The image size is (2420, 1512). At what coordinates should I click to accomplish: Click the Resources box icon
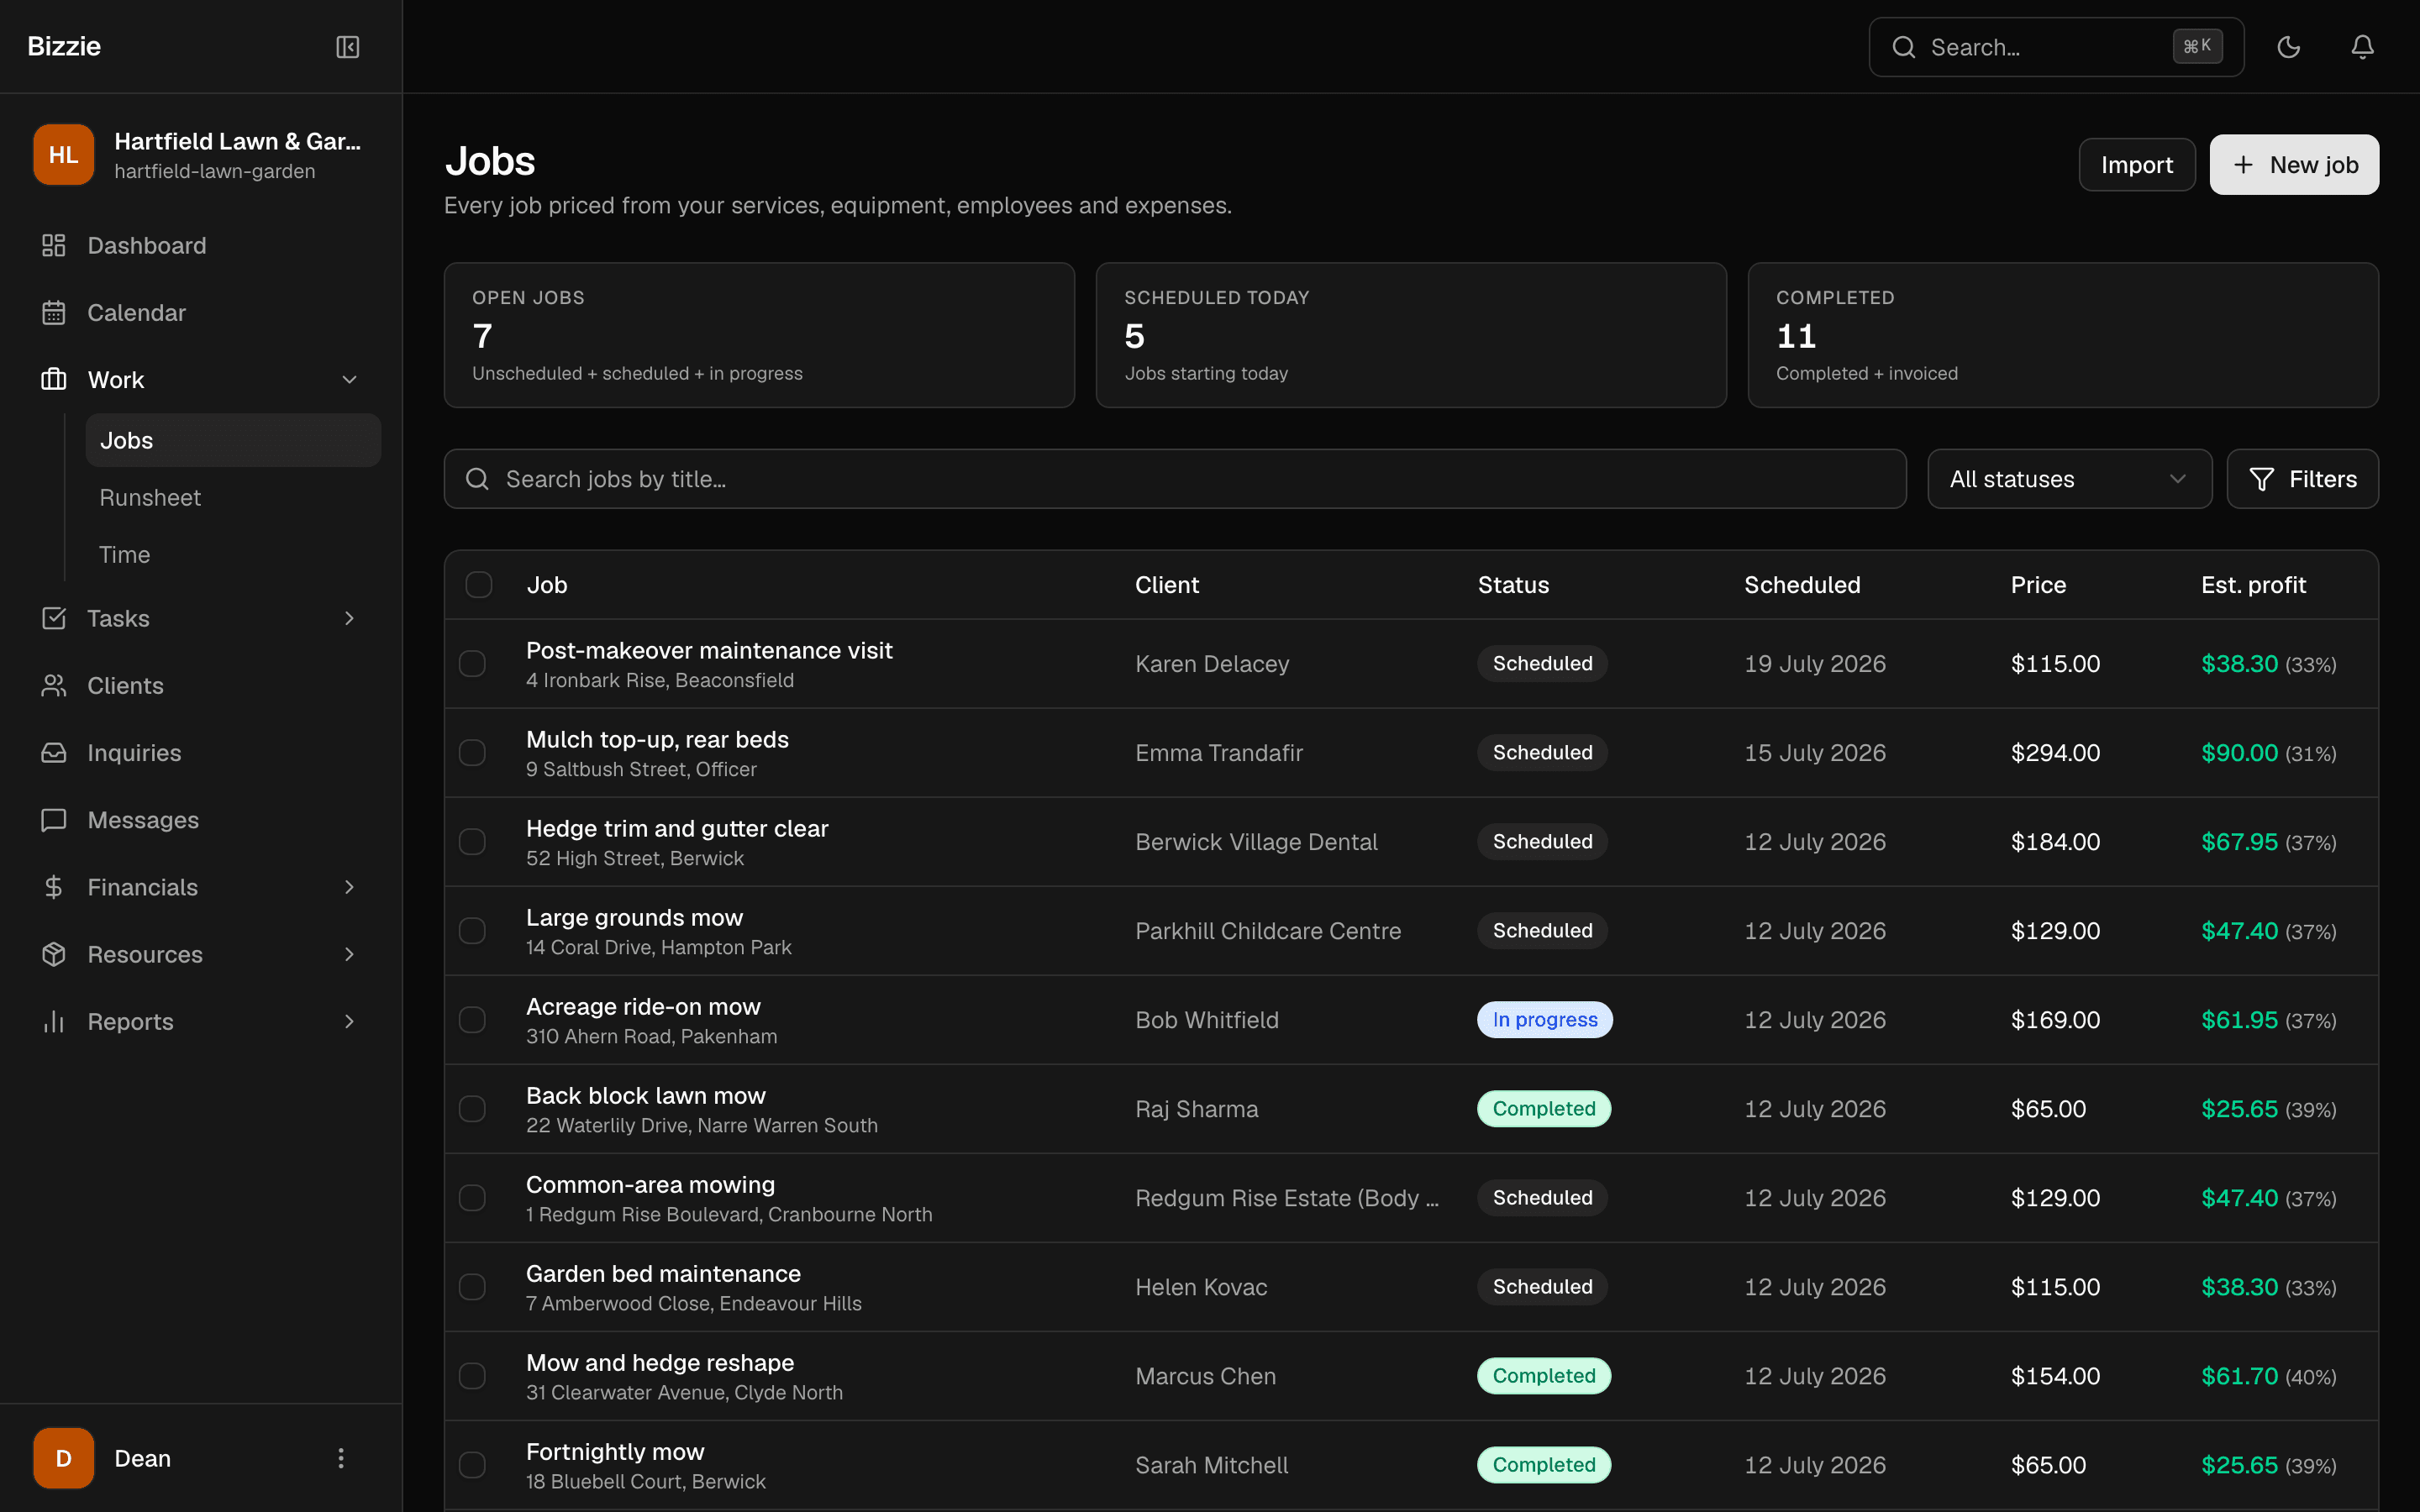(x=54, y=954)
